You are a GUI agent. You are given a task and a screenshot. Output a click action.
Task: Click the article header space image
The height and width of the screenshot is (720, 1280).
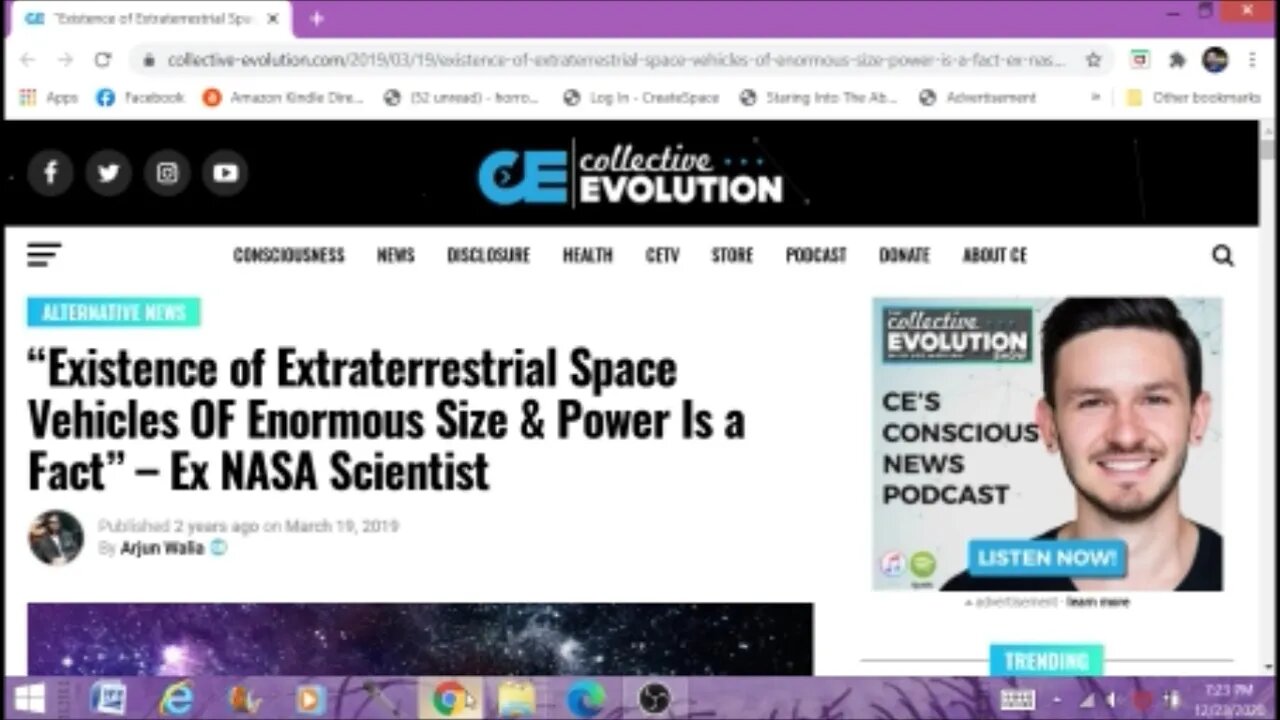[x=420, y=639]
